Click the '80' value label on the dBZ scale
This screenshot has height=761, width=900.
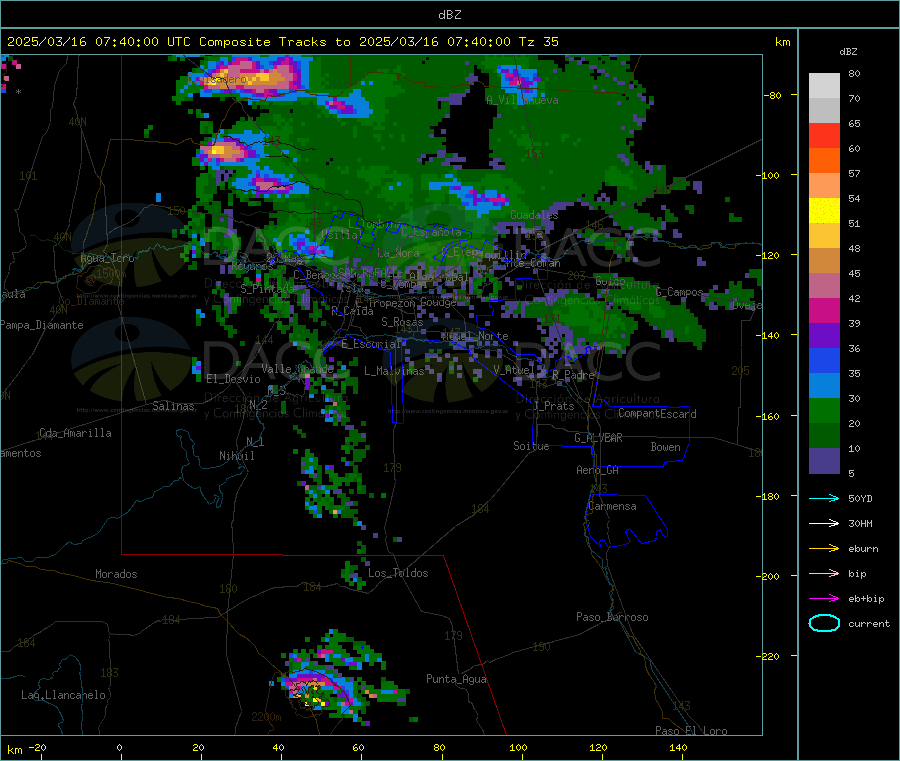pyautogui.click(x=854, y=73)
